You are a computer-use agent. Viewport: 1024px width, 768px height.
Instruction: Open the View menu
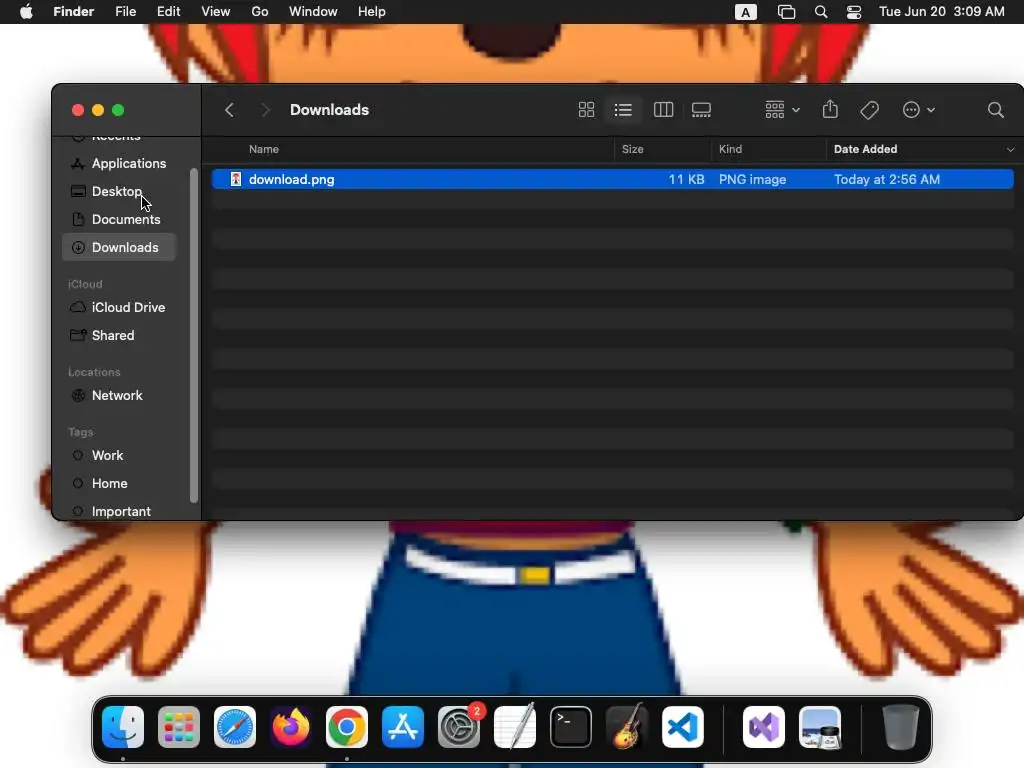click(x=215, y=12)
